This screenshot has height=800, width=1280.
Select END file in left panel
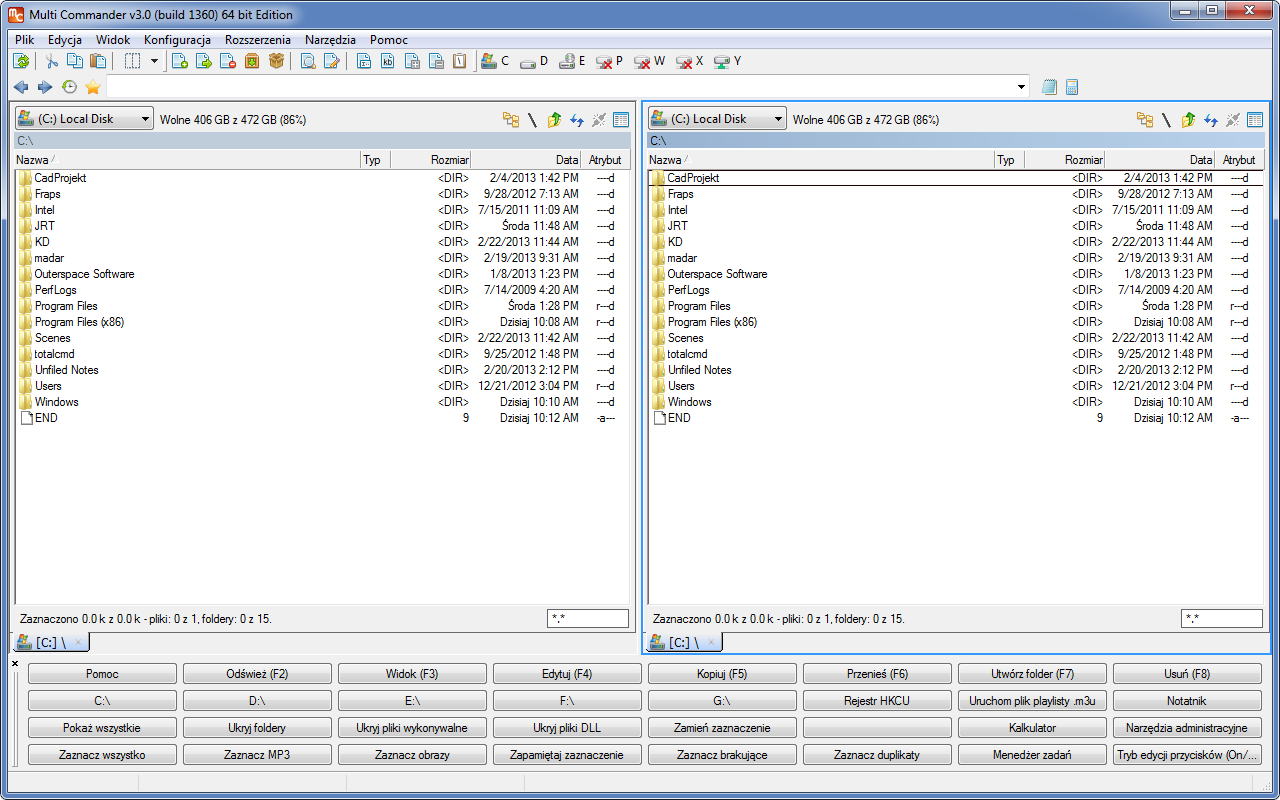tap(323, 418)
